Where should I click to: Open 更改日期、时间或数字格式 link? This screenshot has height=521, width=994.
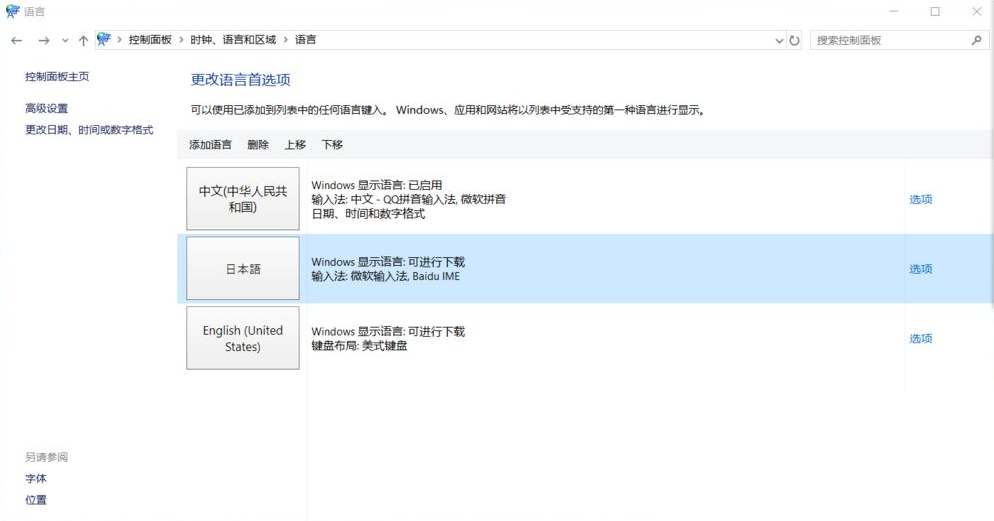(x=89, y=130)
